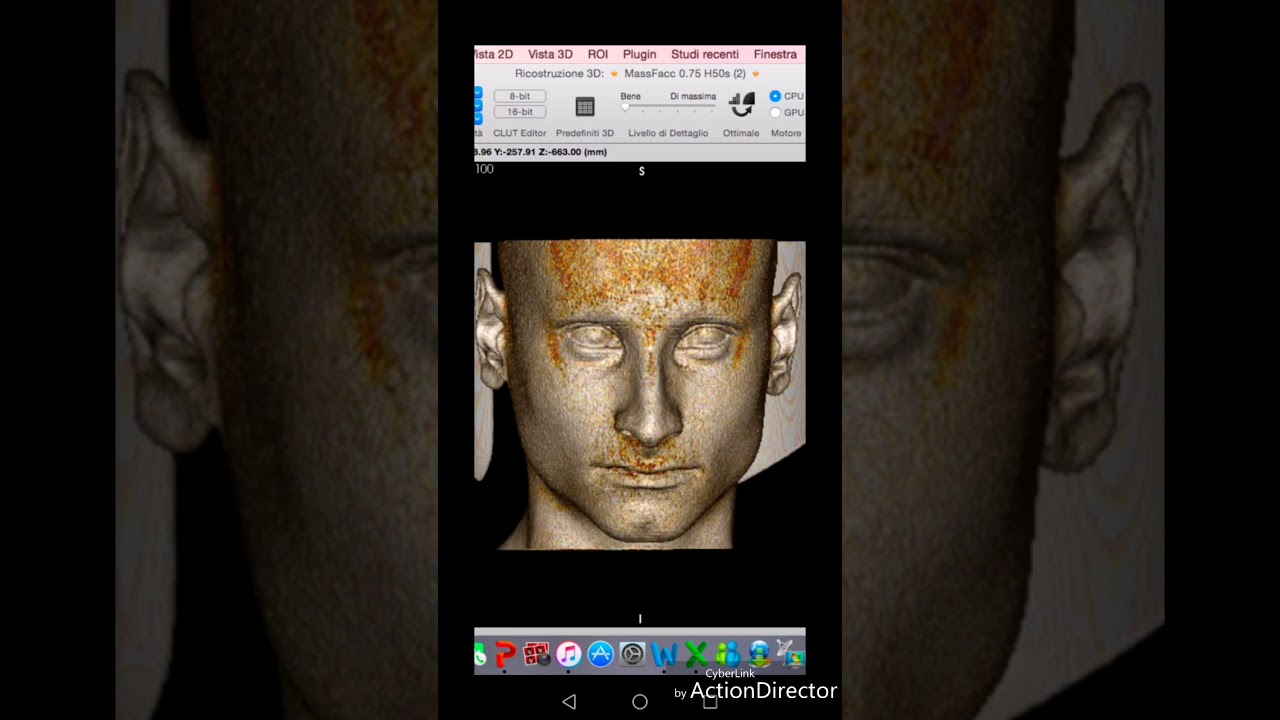Click the 'Di massima' slider label
This screenshot has height=720, width=1280.
693,96
